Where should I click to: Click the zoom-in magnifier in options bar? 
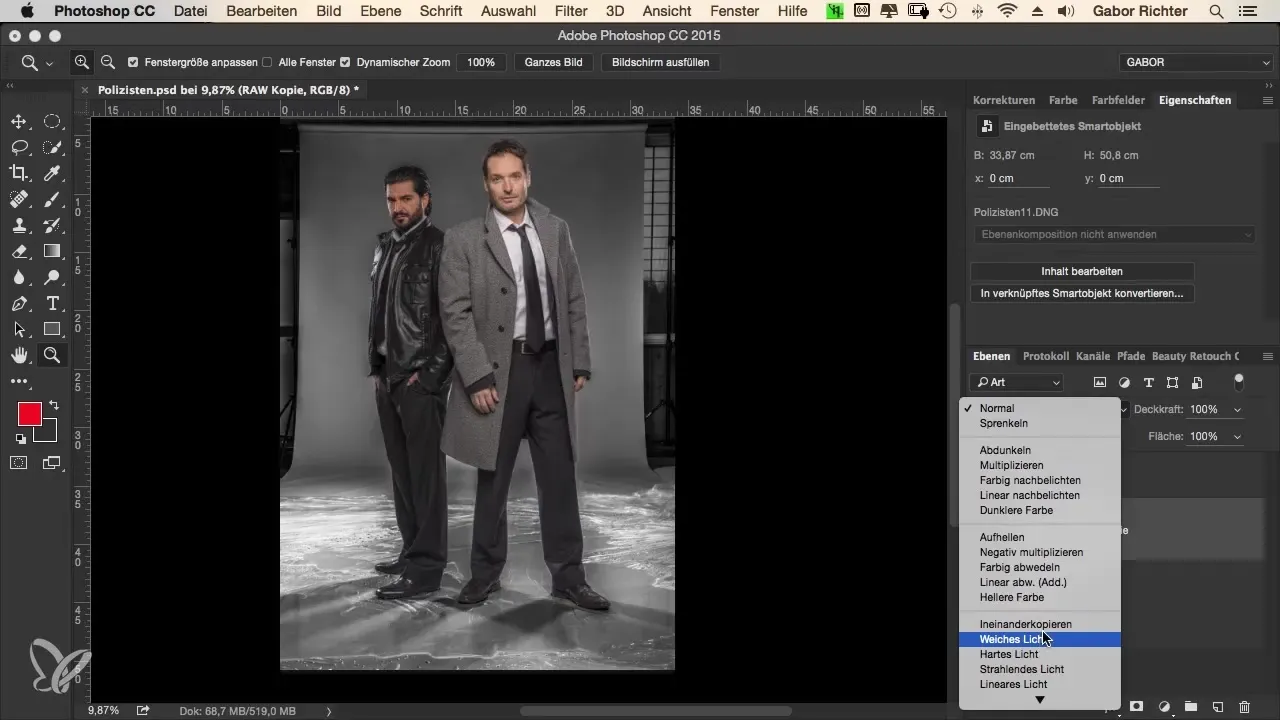click(82, 62)
